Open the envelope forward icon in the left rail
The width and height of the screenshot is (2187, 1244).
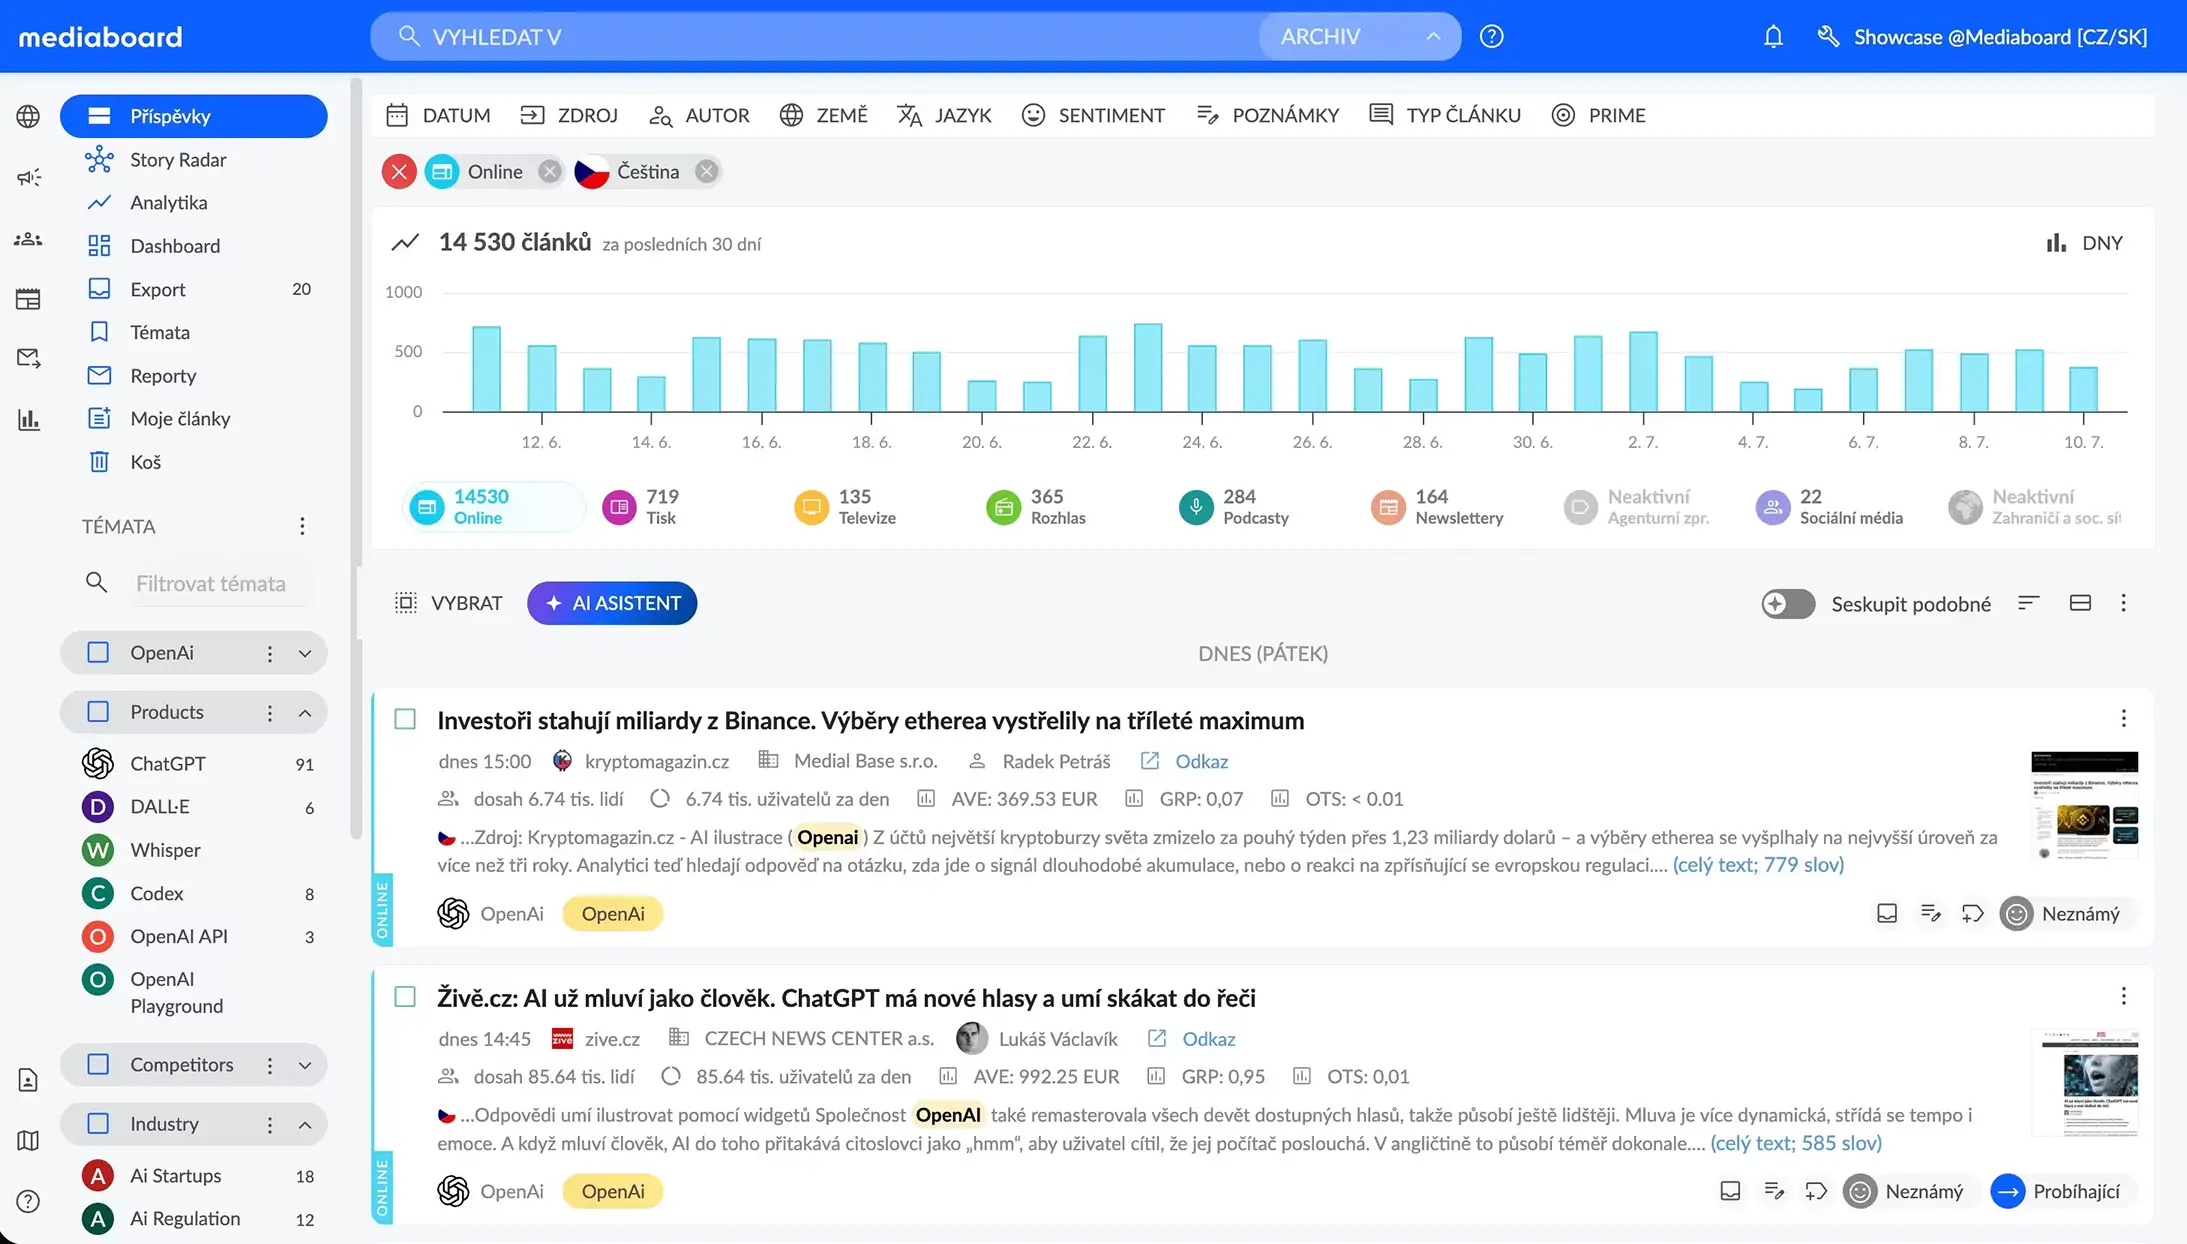point(28,358)
